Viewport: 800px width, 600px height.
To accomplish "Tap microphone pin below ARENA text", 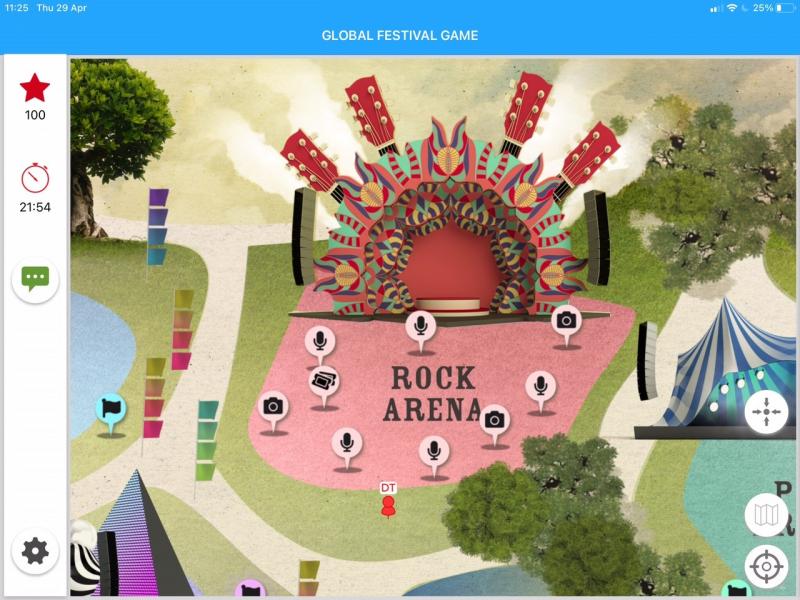I will point(434,456).
